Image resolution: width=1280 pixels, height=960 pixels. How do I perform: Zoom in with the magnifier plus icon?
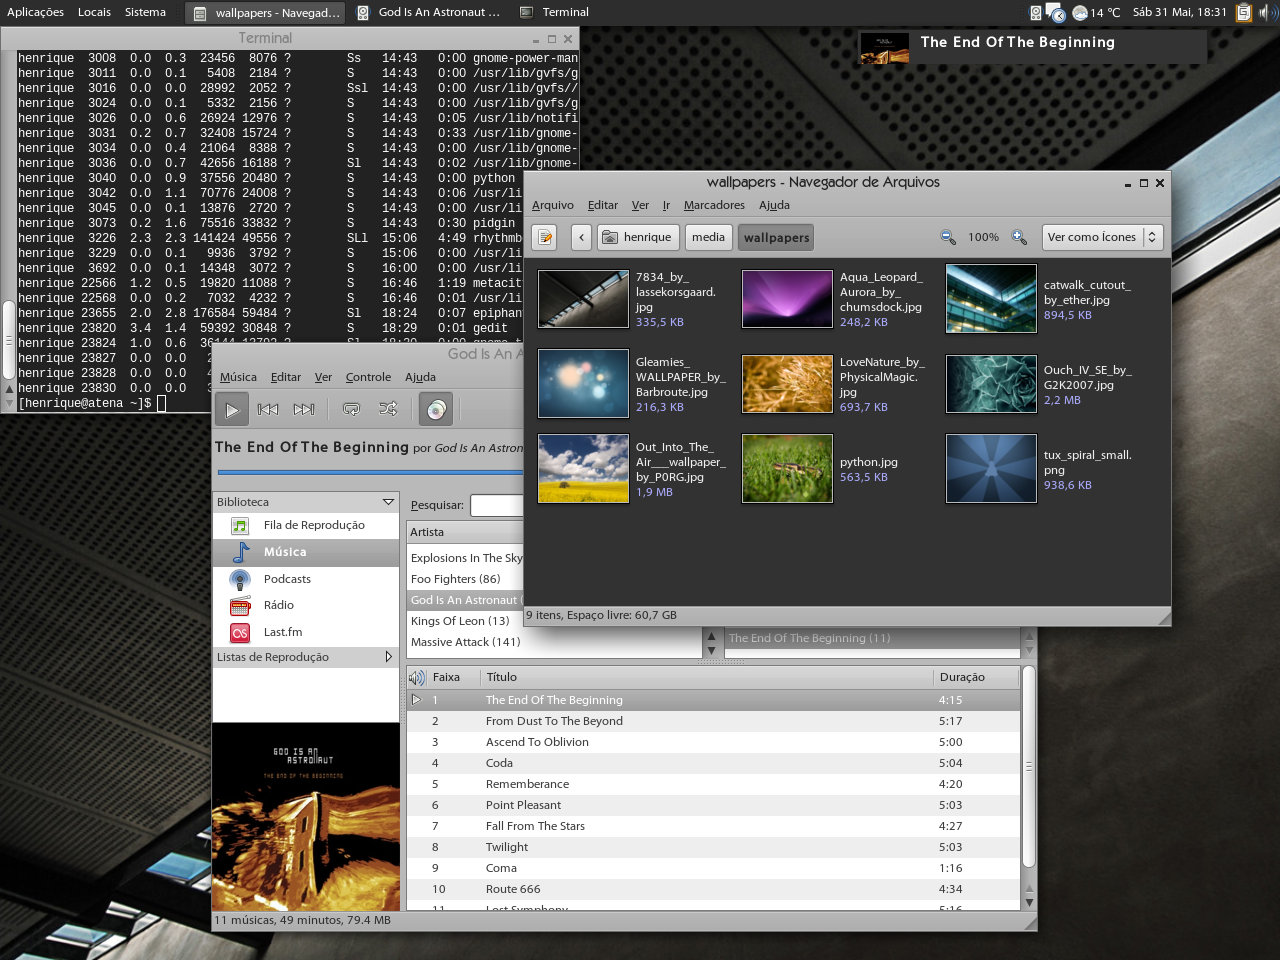click(1019, 237)
